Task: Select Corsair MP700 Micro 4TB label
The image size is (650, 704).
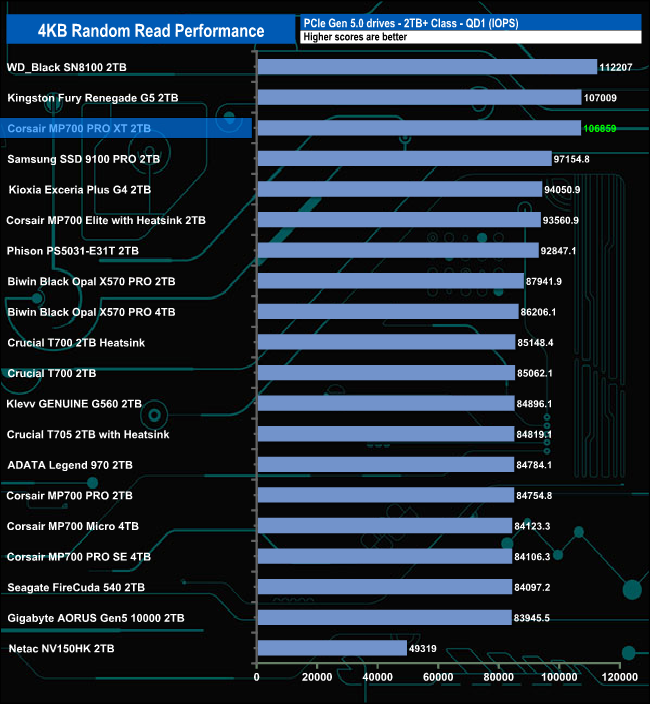Action: (73, 526)
